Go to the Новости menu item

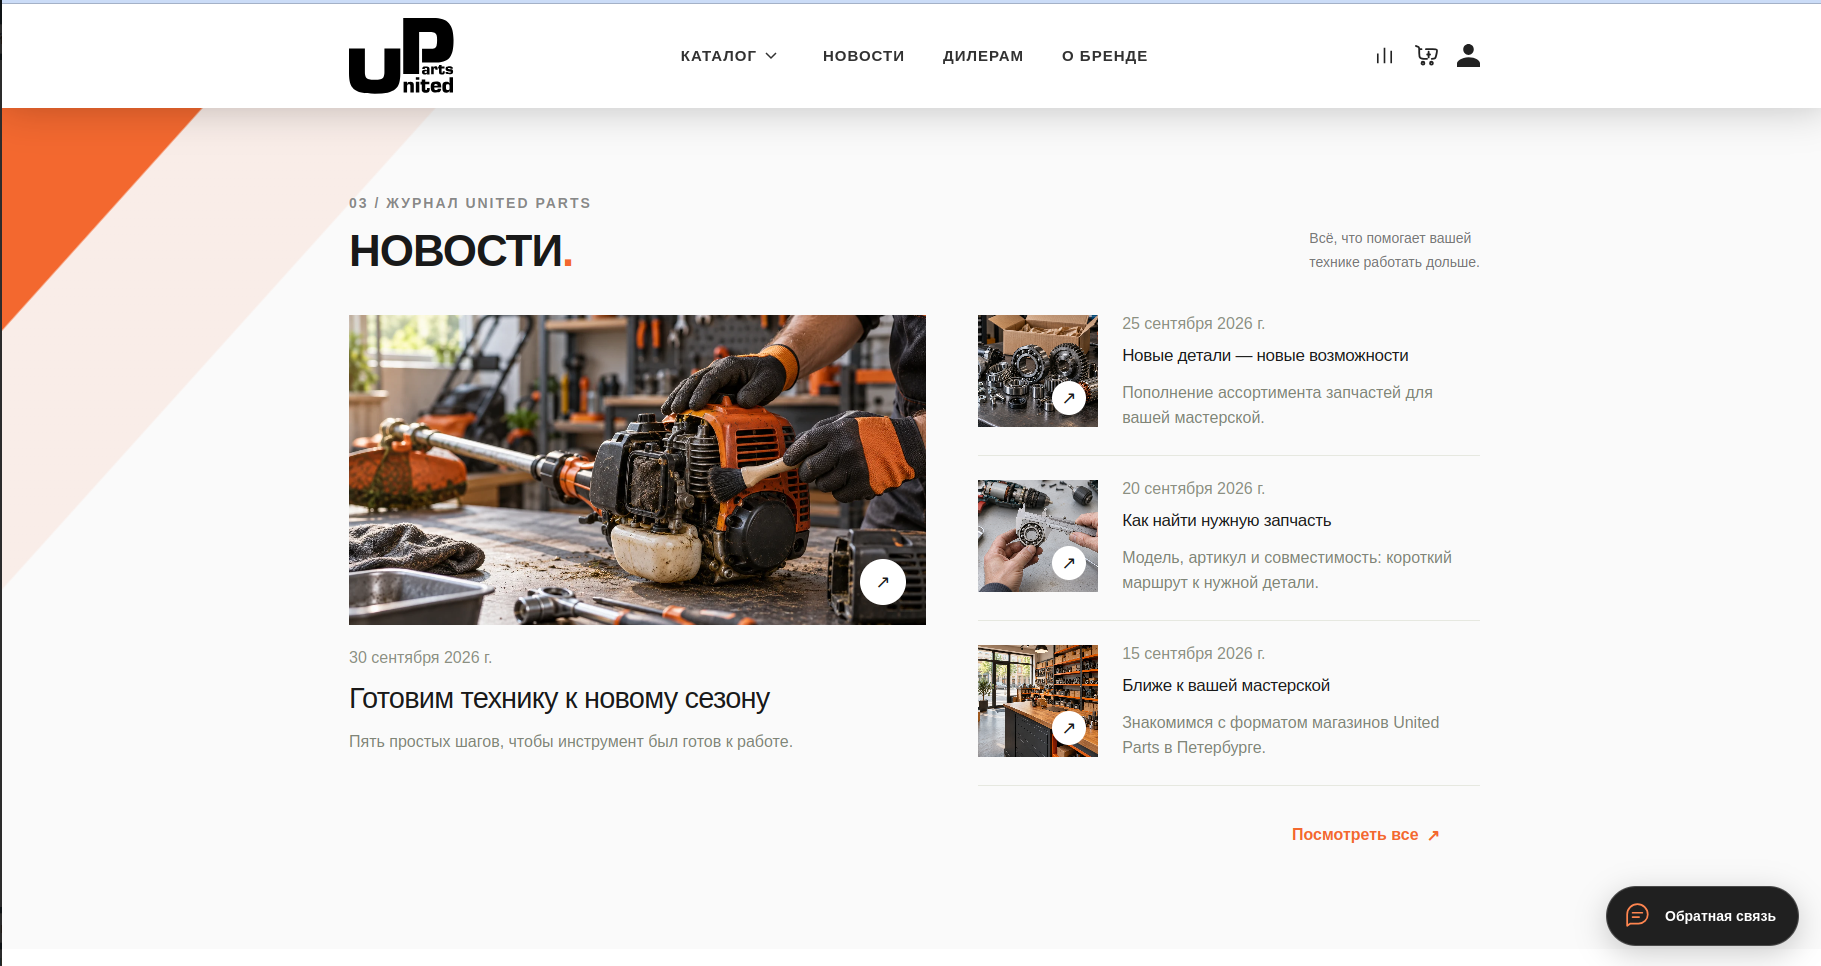(x=864, y=56)
